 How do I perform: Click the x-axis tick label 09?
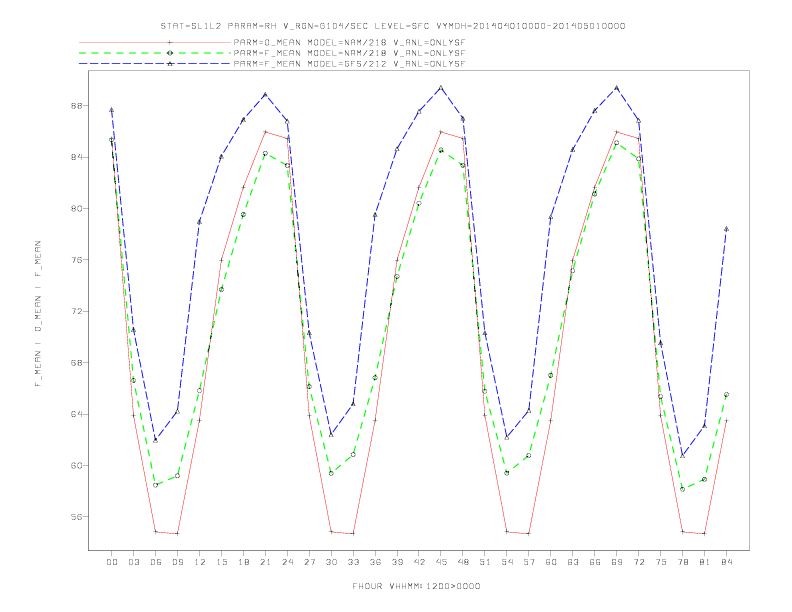pos(177,562)
